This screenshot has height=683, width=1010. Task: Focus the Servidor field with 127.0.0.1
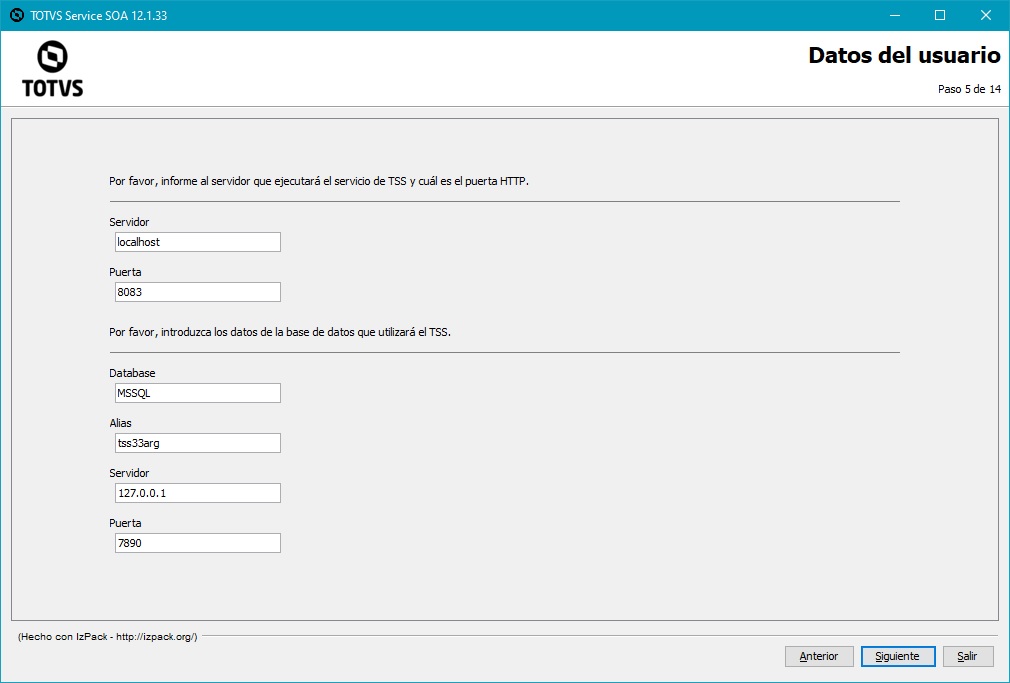tap(198, 493)
